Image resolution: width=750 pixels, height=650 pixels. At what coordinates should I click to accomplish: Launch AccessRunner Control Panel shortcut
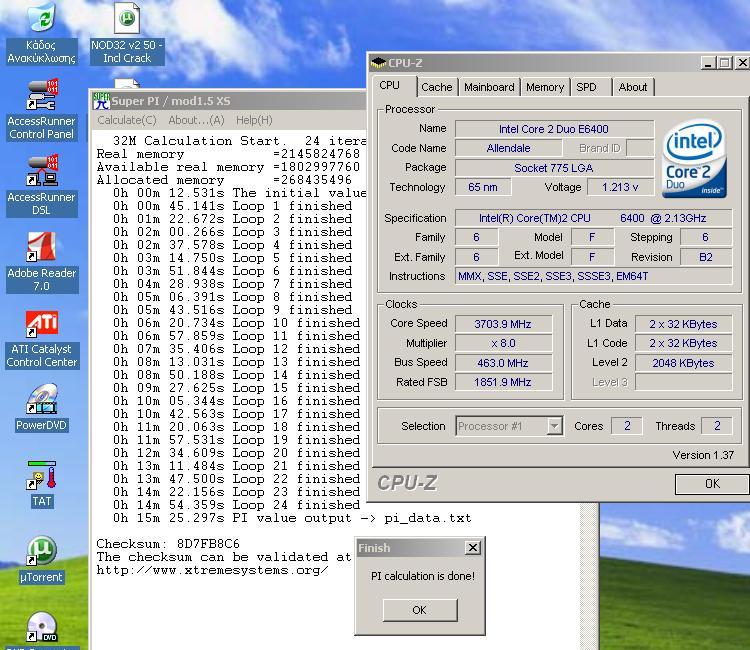(42, 110)
